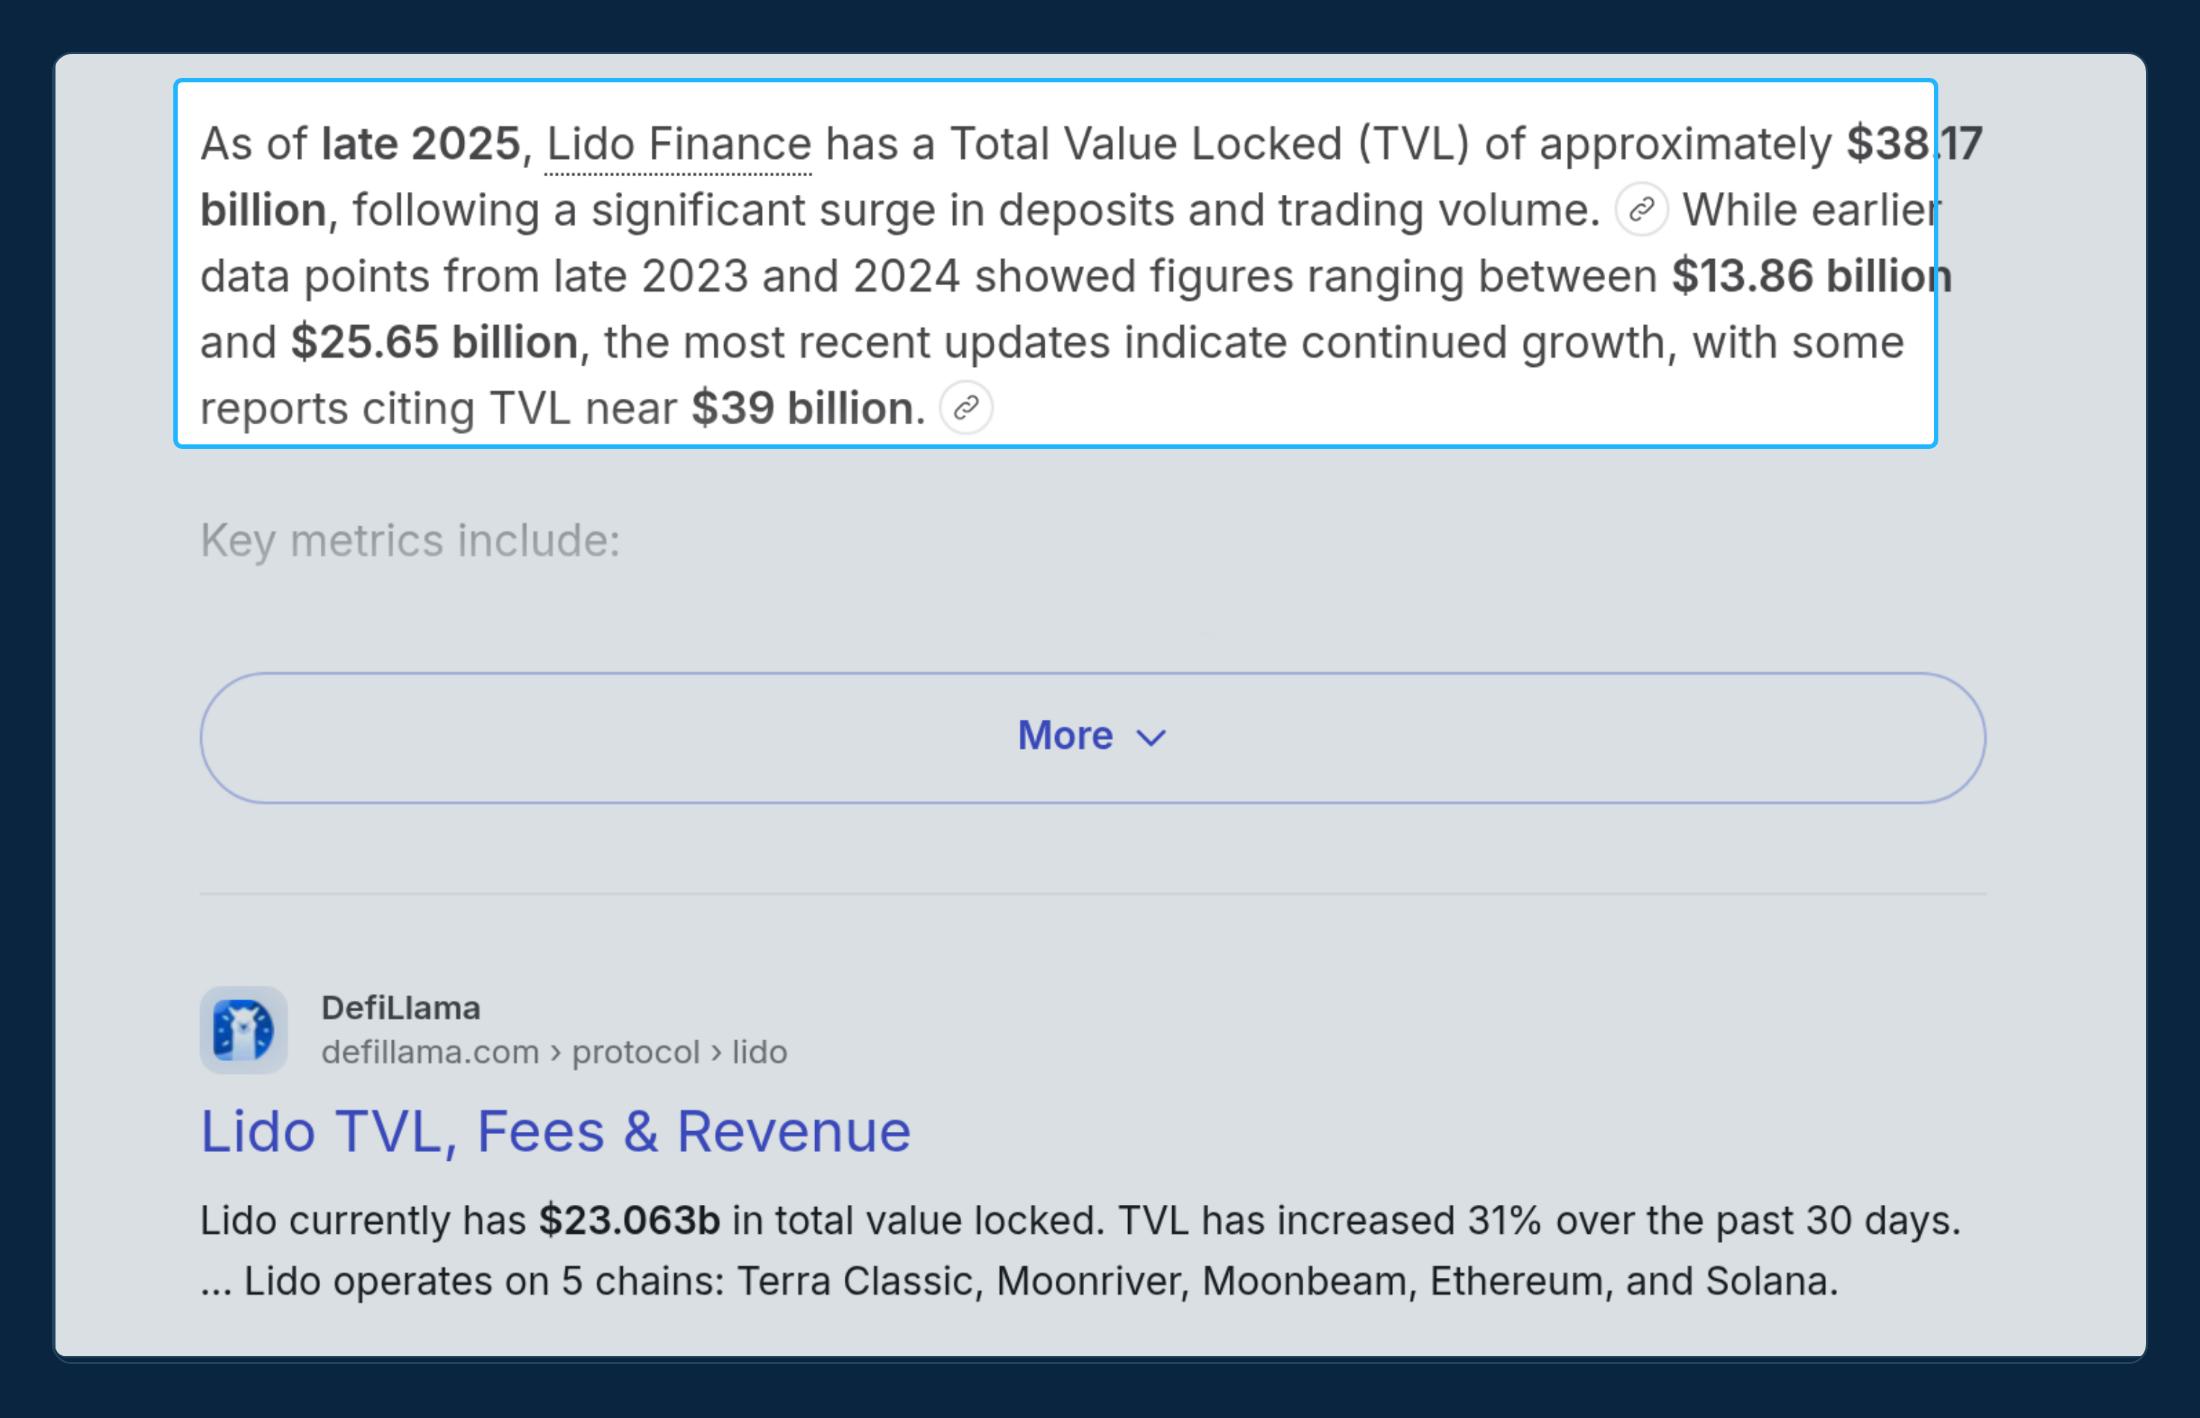Screen dimensions: 2200x1418
Task: Click the bold "$25.65 billion" figure
Action: click(435, 343)
